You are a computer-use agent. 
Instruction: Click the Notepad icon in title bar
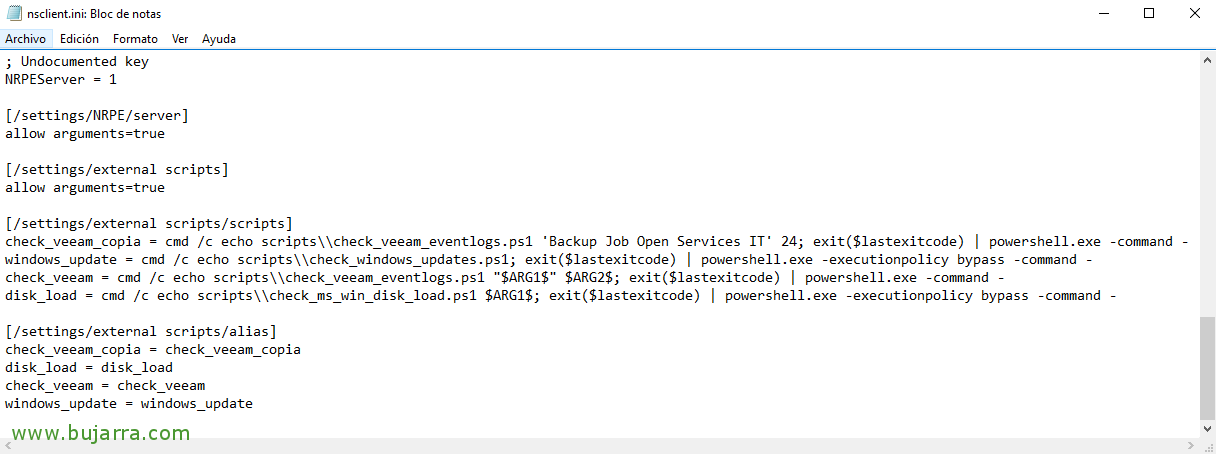(x=14, y=14)
